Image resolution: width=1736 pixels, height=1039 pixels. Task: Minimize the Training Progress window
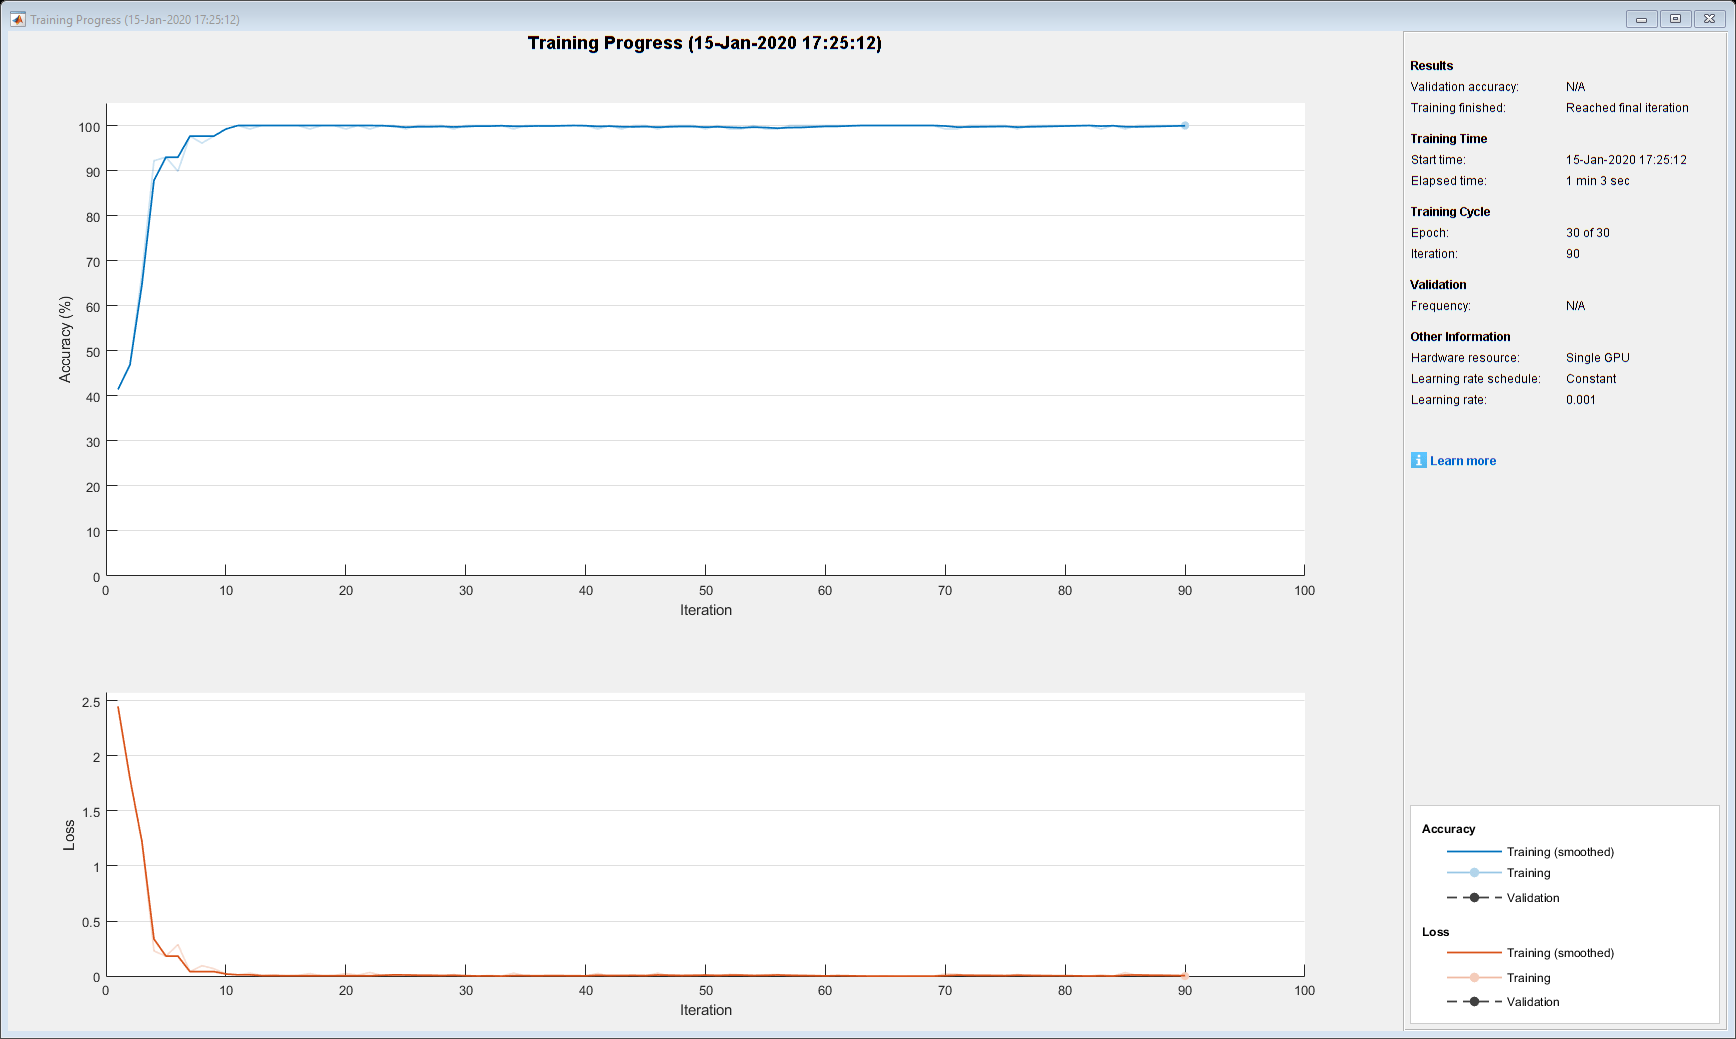coord(1641,19)
